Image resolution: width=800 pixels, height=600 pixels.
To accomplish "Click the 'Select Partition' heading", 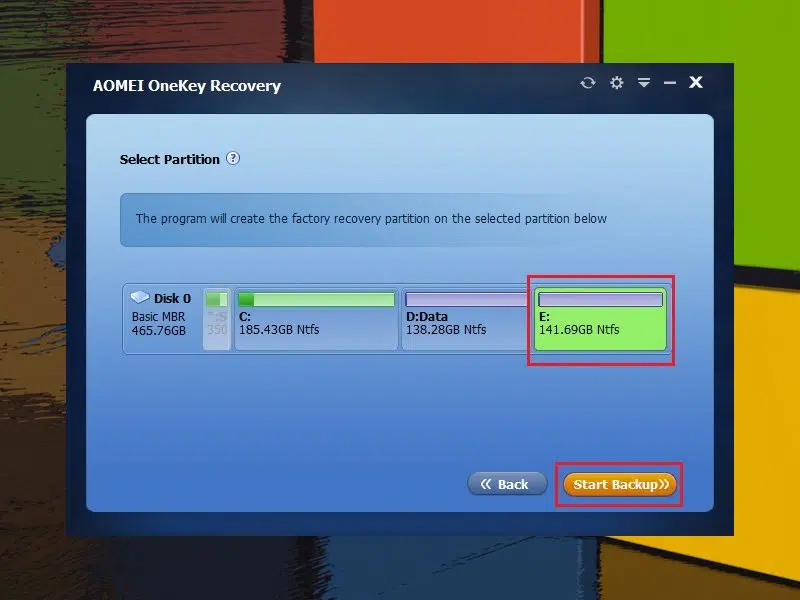I will coord(169,159).
